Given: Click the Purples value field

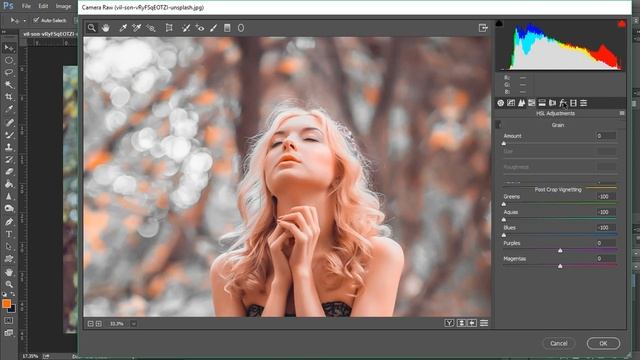Looking at the screenshot, I should pyautogui.click(x=606, y=243).
